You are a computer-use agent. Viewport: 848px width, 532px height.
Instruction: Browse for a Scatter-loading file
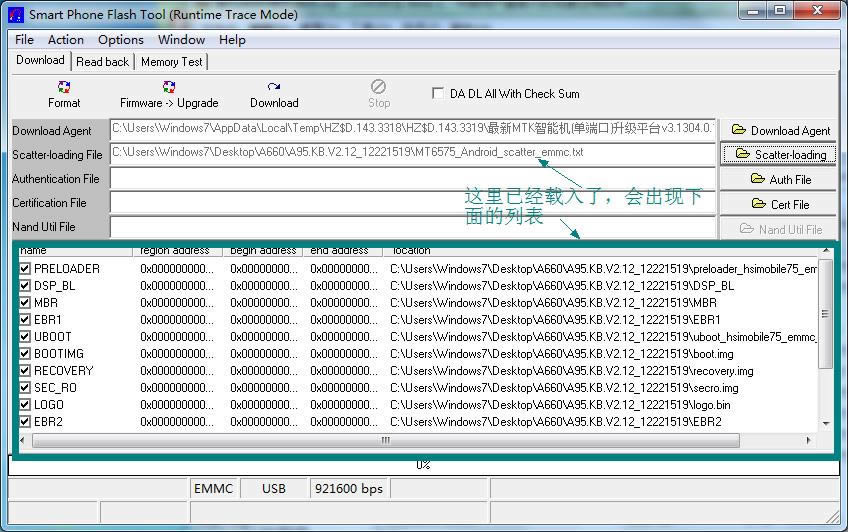(780, 154)
